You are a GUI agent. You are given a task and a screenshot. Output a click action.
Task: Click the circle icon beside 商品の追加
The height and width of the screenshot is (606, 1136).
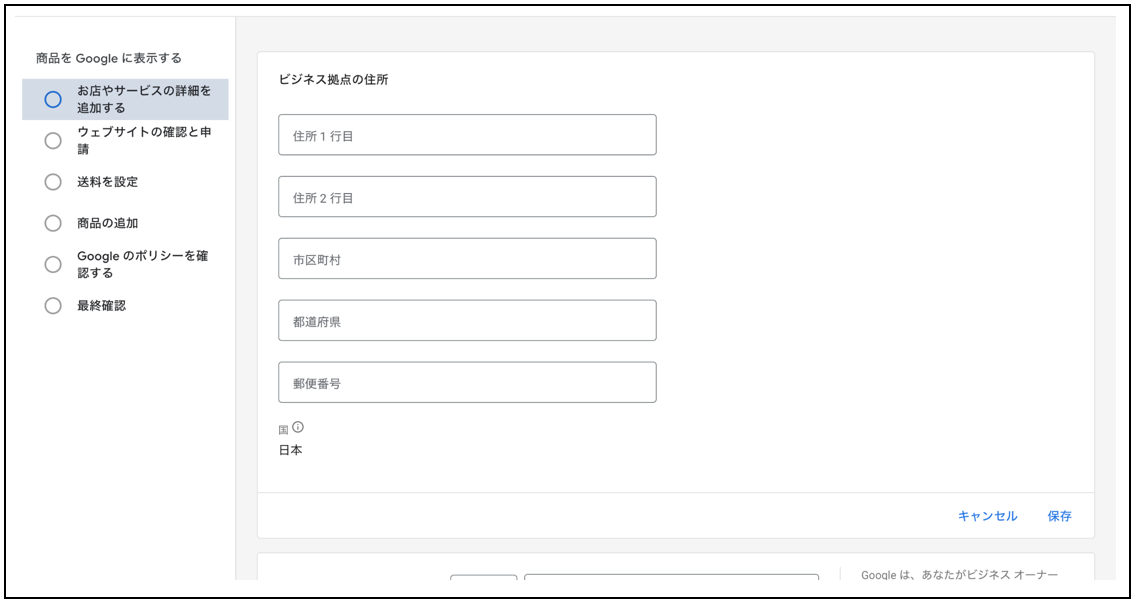click(53, 223)
